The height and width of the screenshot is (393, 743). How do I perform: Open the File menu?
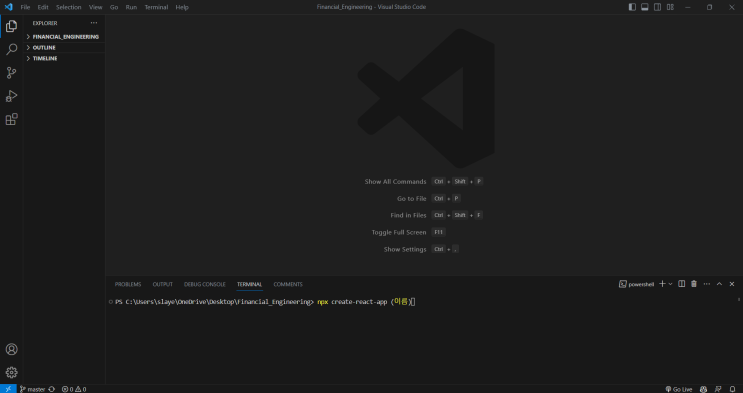tap(25, 7)
